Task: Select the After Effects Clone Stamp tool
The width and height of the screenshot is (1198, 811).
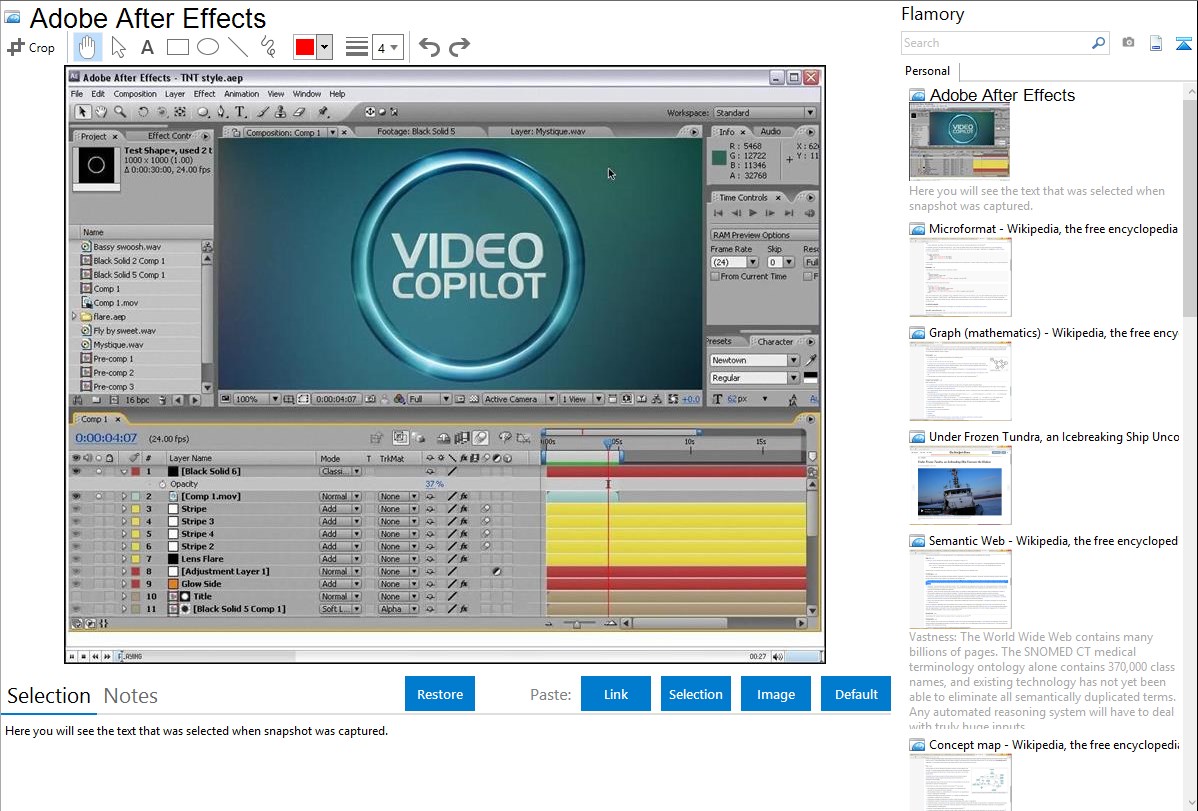Action: (x=280, y=112)
